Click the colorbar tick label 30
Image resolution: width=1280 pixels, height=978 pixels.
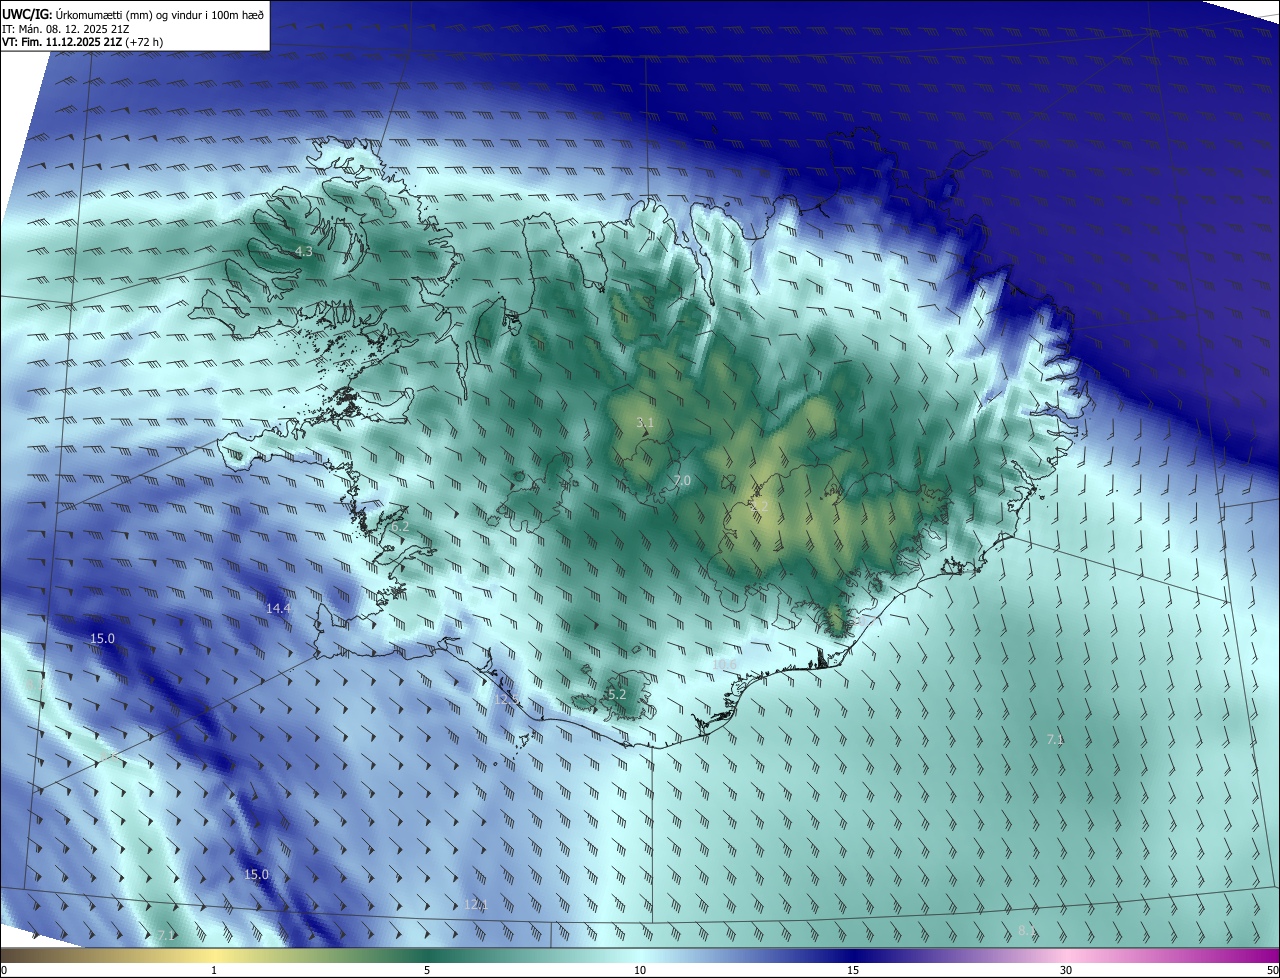(x=1066, y=970)
